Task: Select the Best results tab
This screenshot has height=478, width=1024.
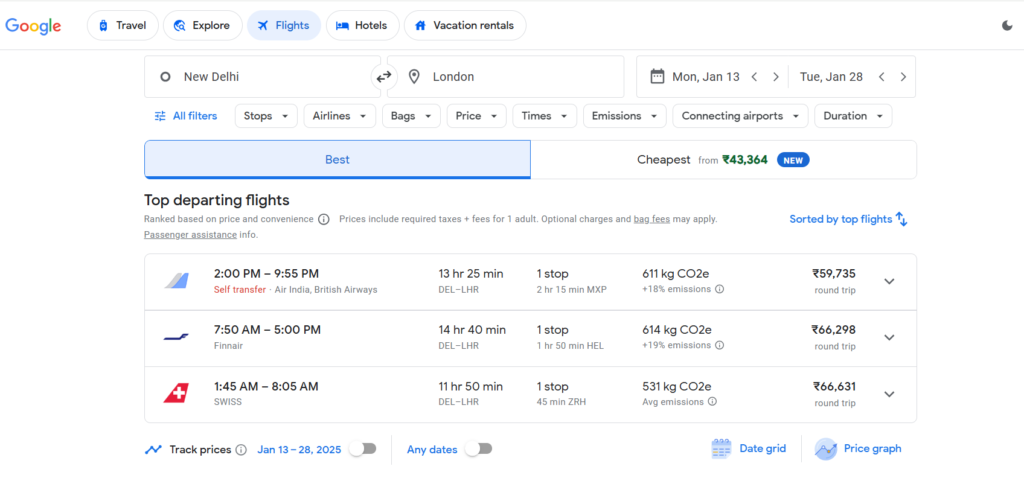Action: click(337, 159)
